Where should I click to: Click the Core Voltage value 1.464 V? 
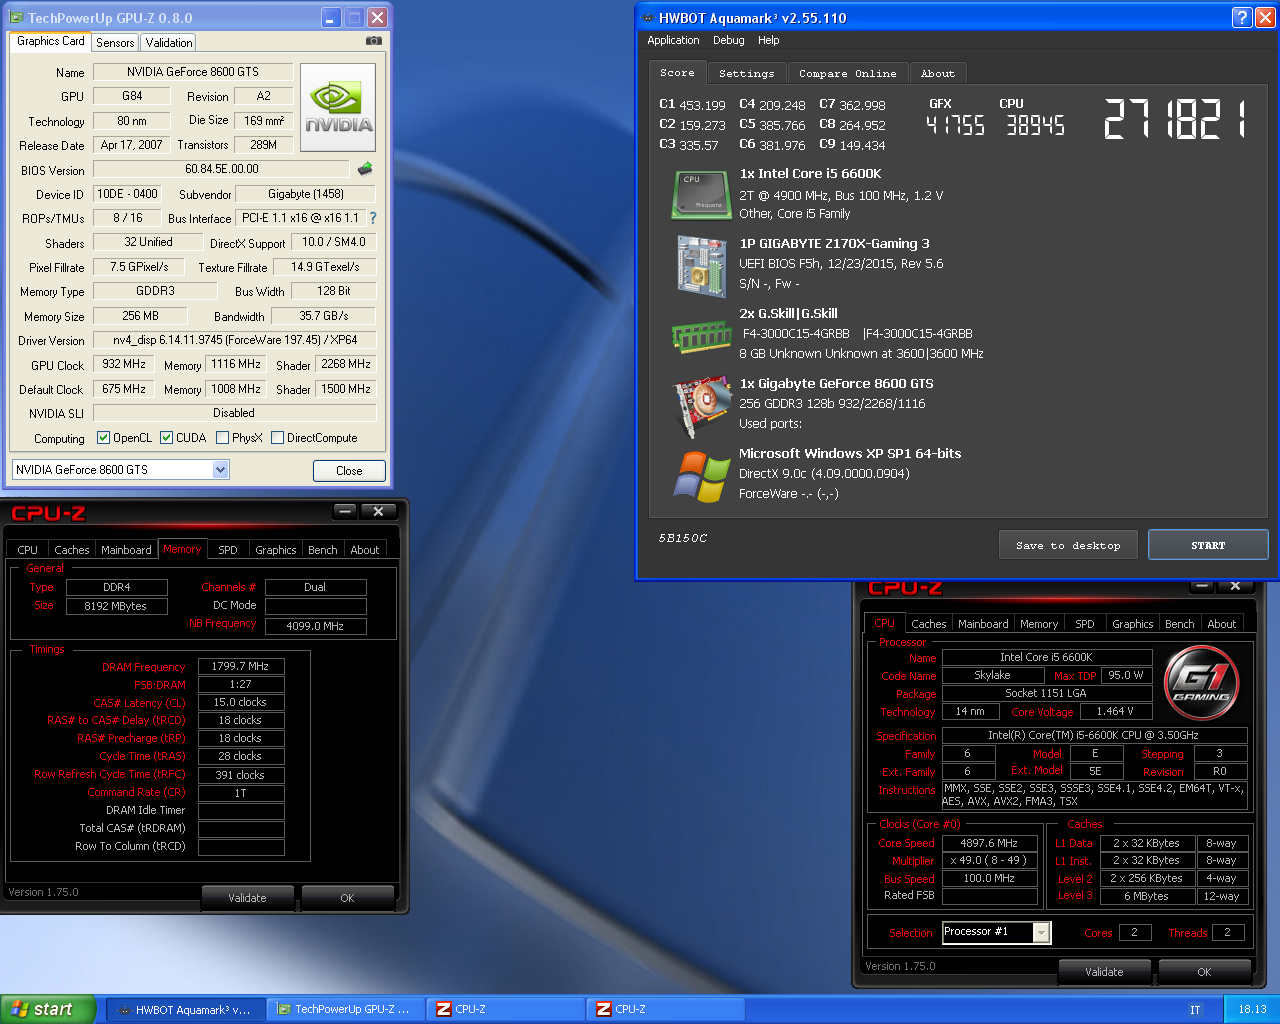[1115, 711]
